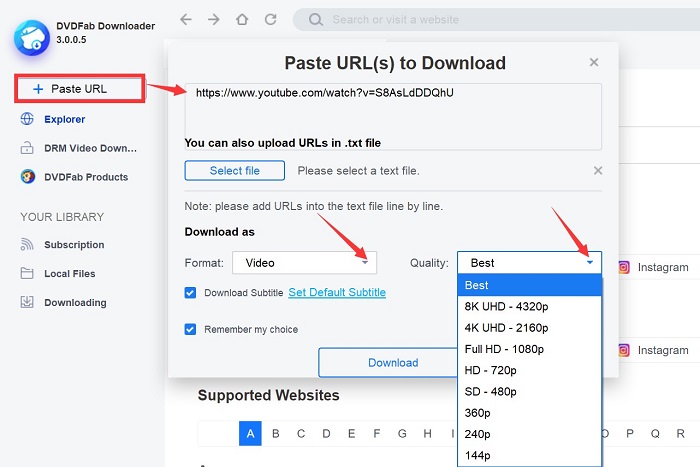
Task: Click the Please select a text file field
Action: point(358,171)
